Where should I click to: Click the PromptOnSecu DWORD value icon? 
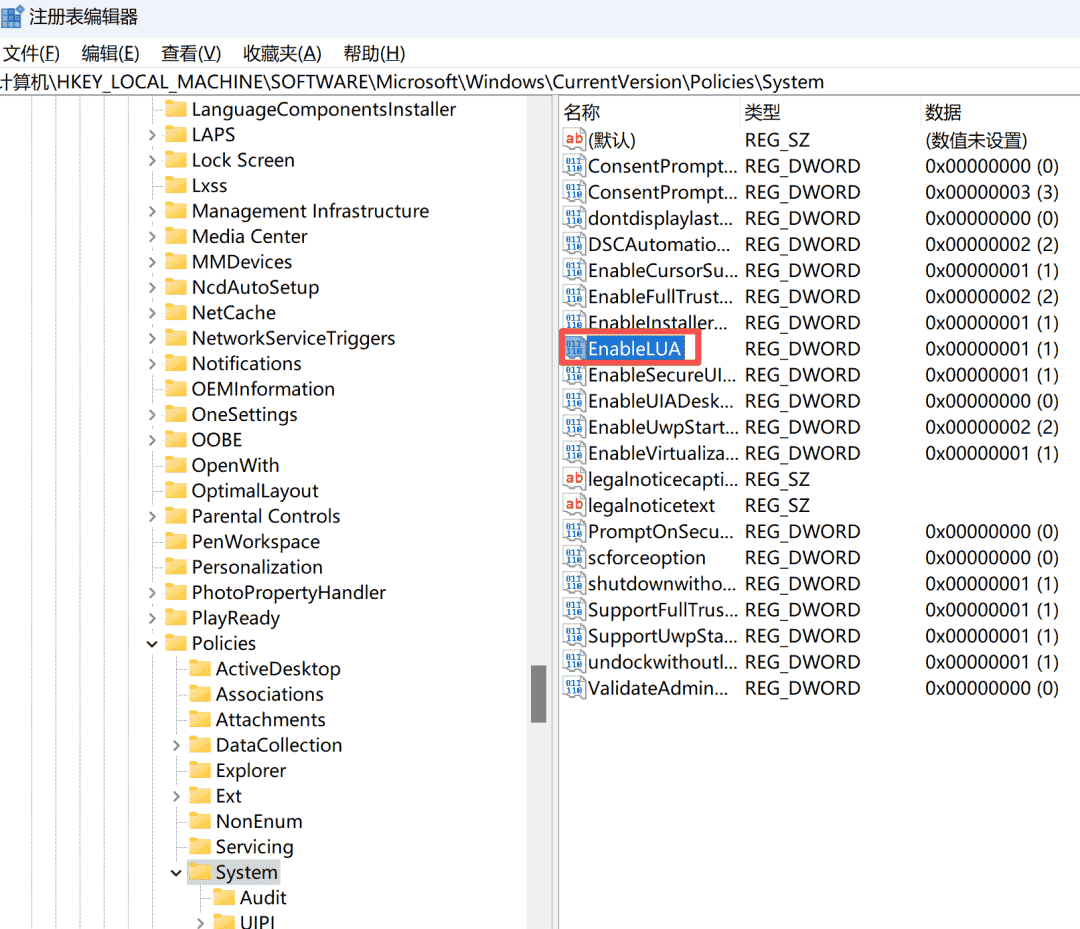point(574,532)
